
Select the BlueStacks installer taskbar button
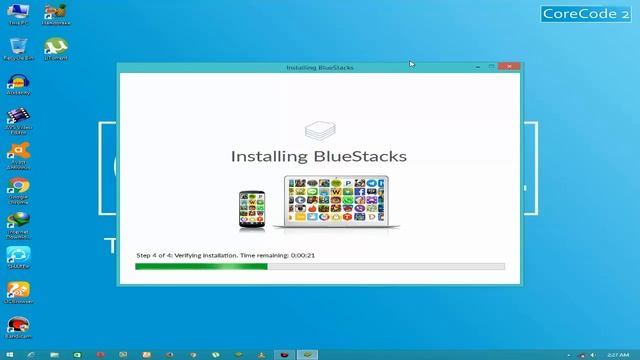[307, 355]
